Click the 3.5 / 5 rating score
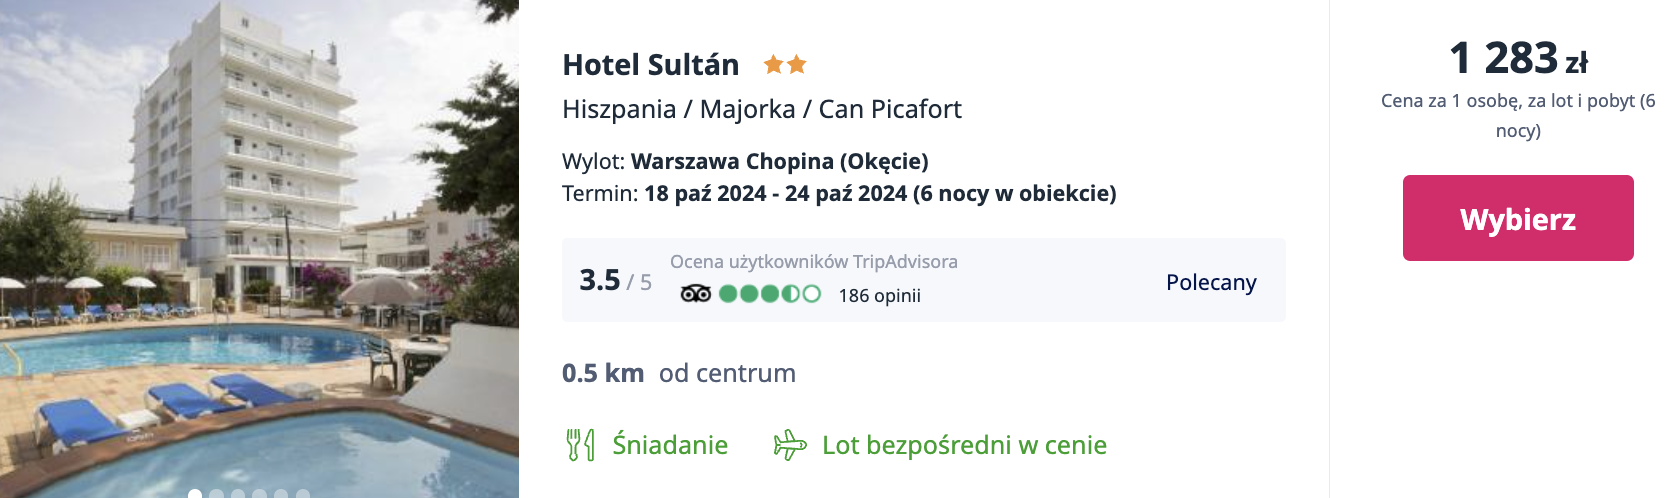The height and width of the screenshot is (498, 1678). (615, 281)
